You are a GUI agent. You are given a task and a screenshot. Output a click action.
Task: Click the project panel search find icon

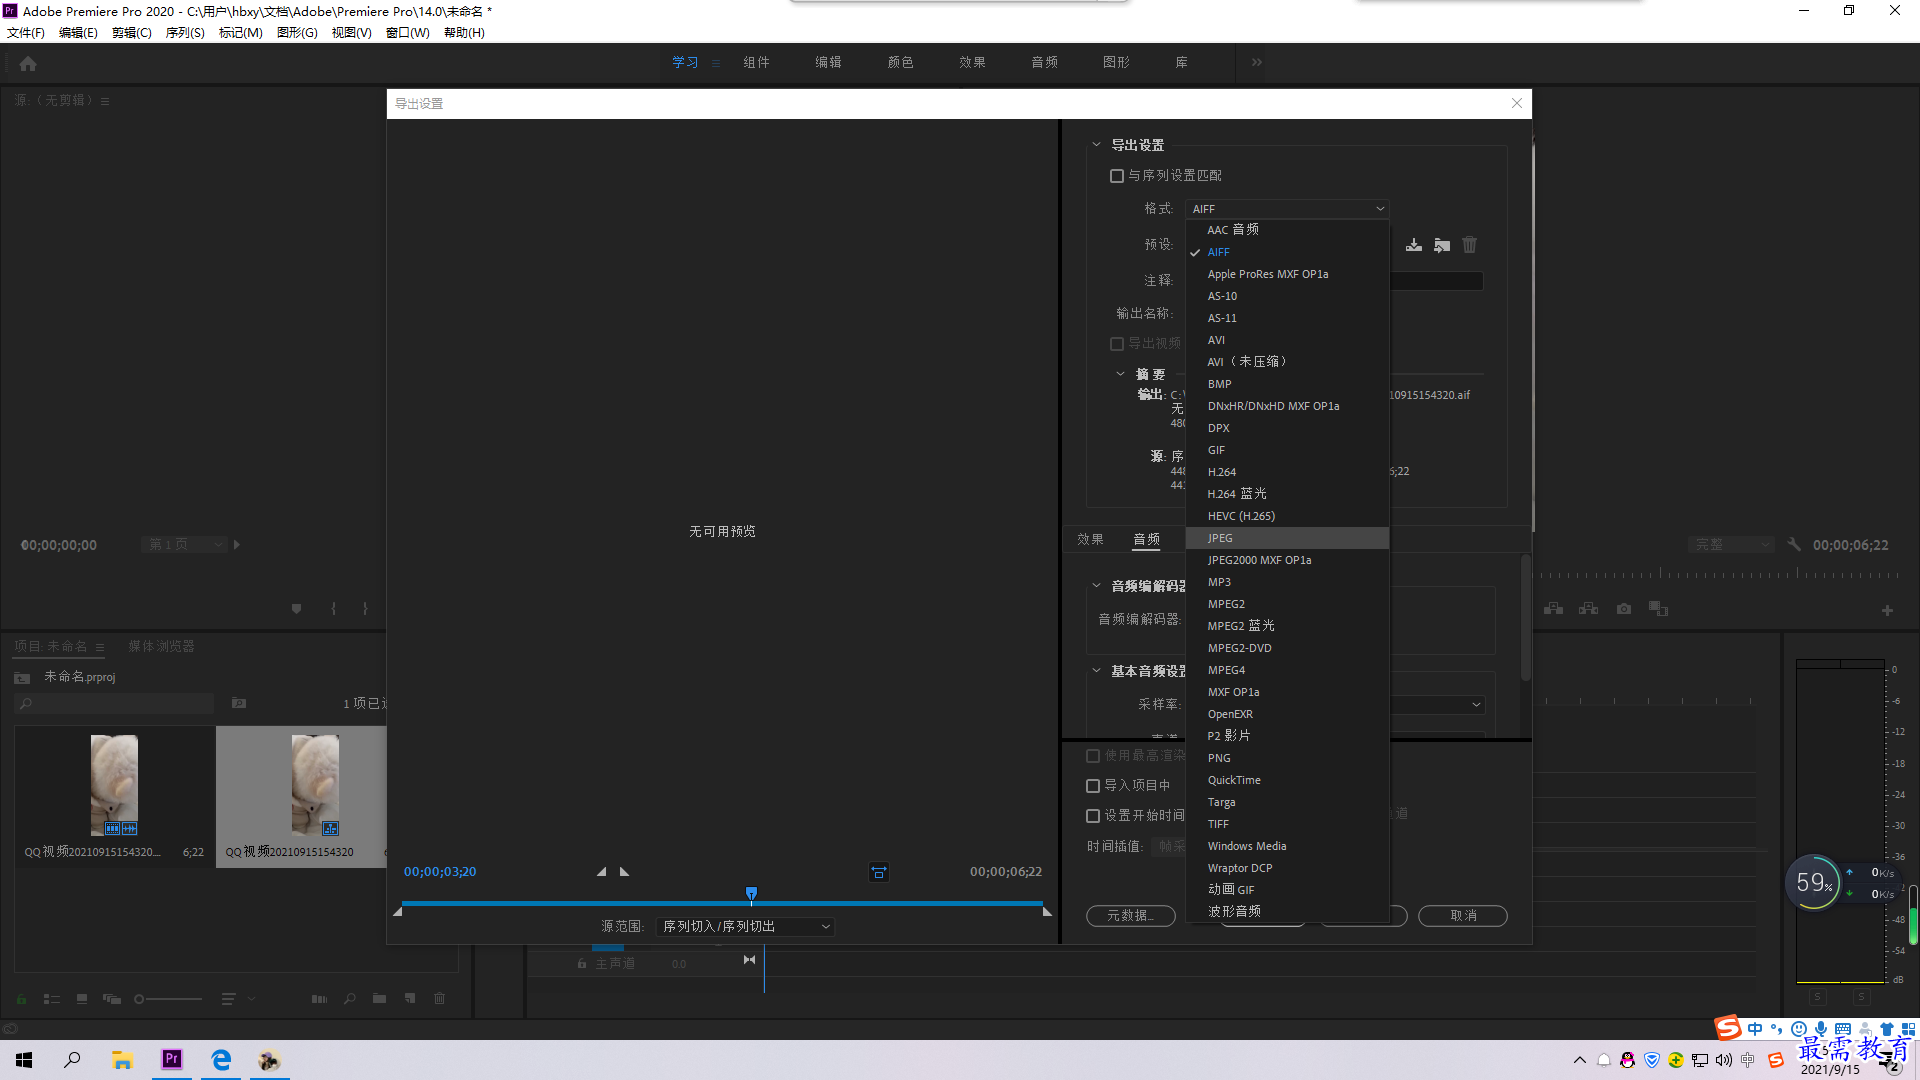pyautogui.click(x=349, y=998)
